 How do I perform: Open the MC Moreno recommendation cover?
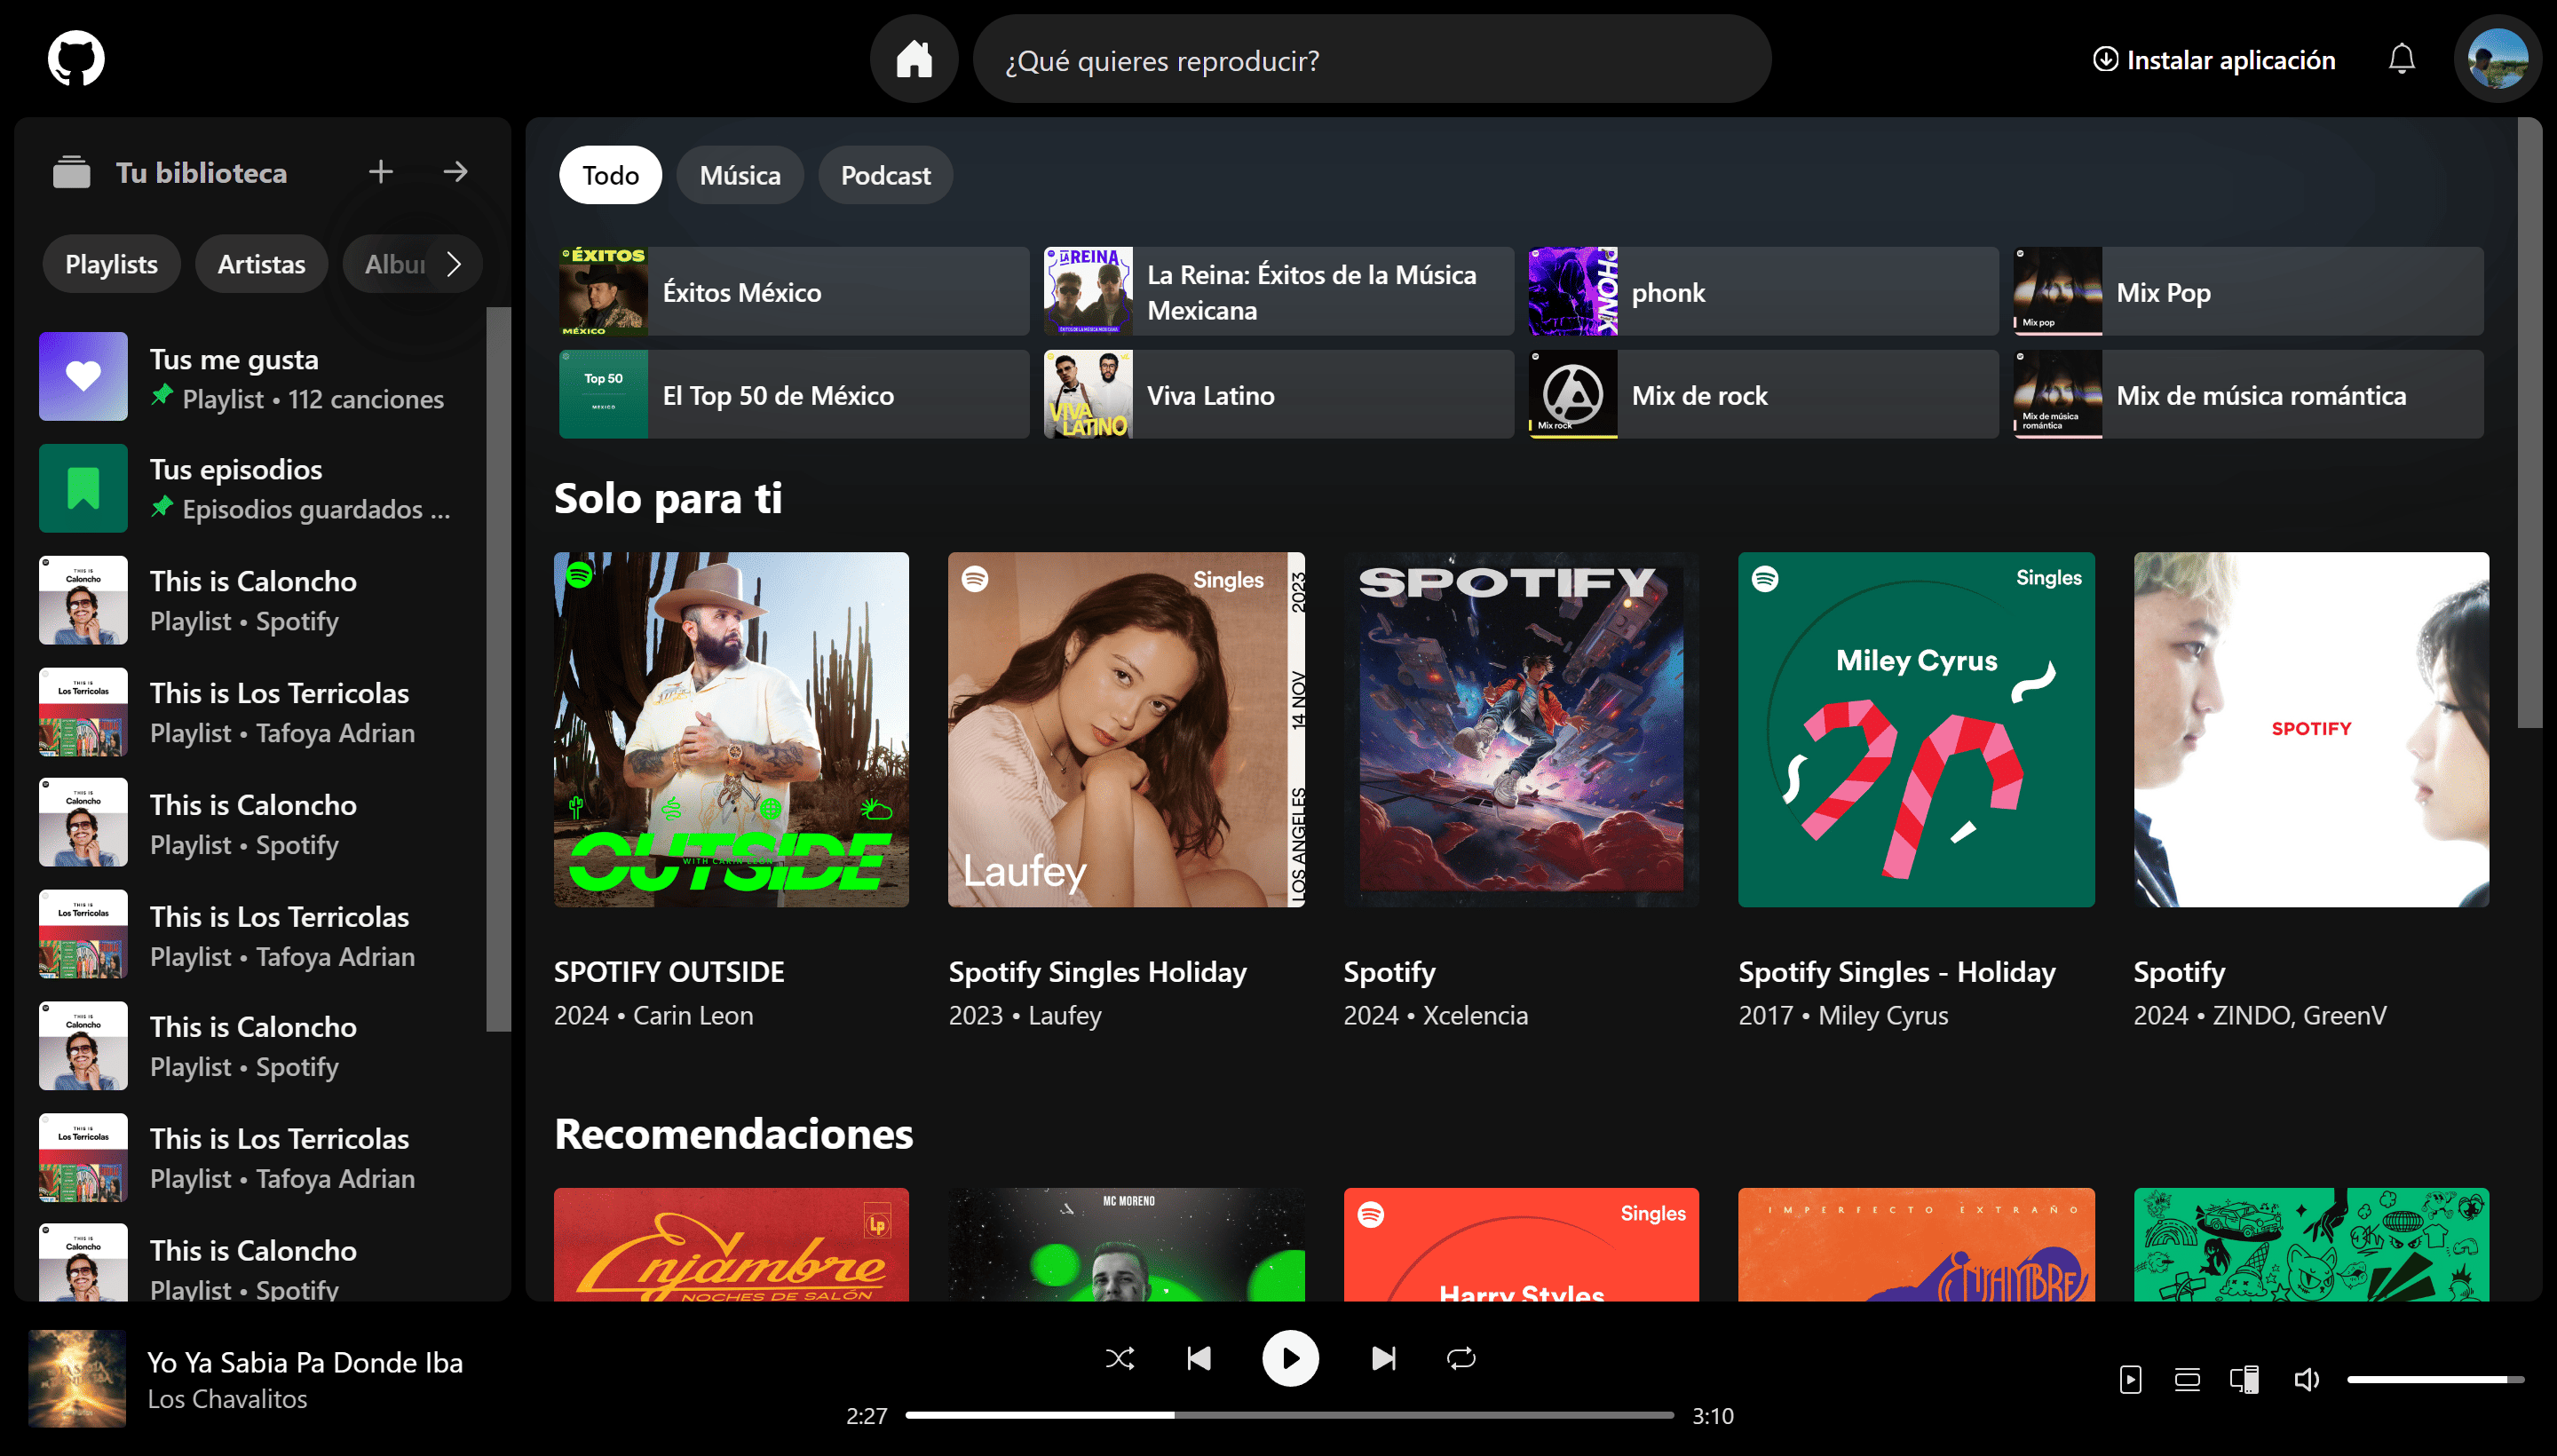[x=1126, y=1244]
